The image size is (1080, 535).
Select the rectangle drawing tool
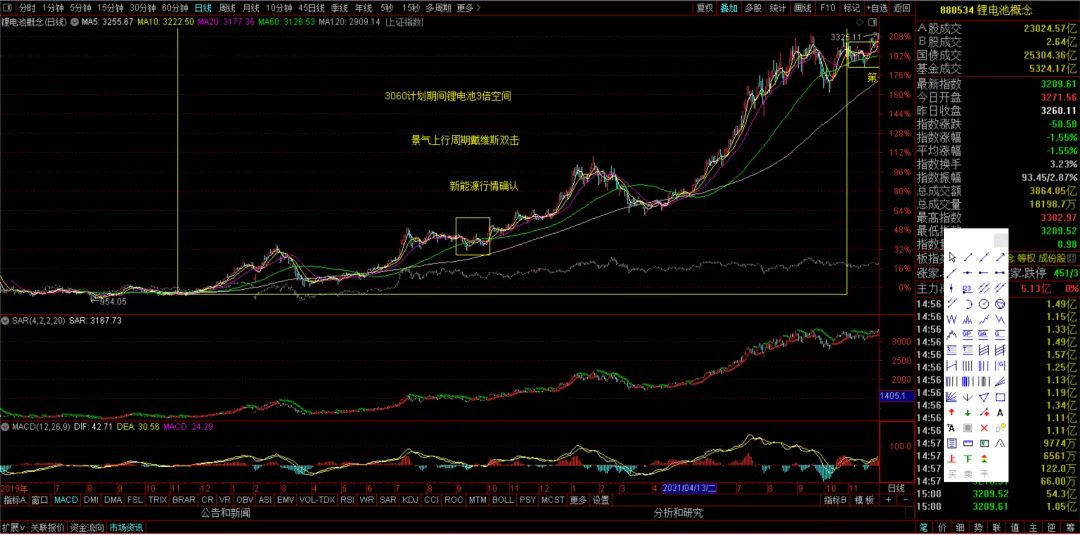click(x=1000, y=397)
